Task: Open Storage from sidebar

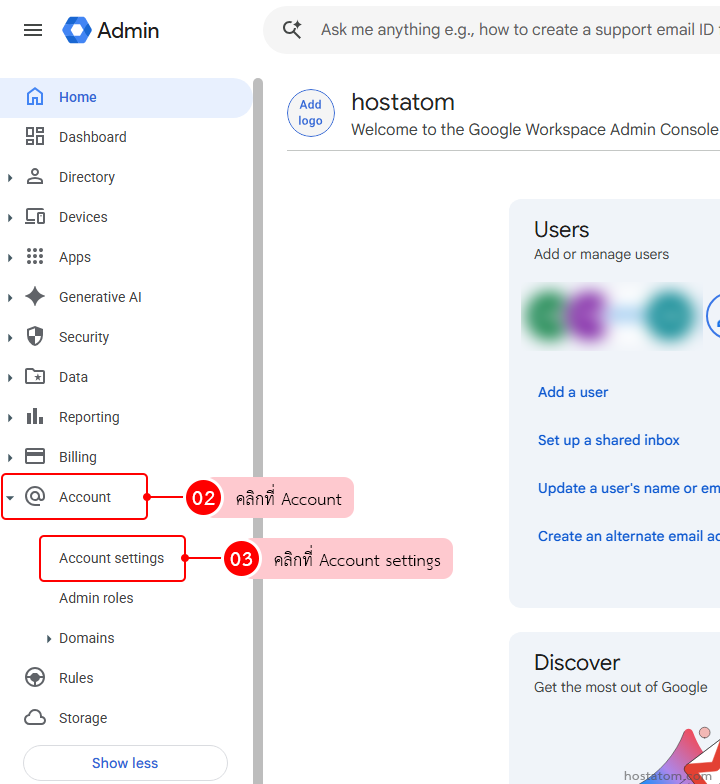Action: tap(83, 718)
